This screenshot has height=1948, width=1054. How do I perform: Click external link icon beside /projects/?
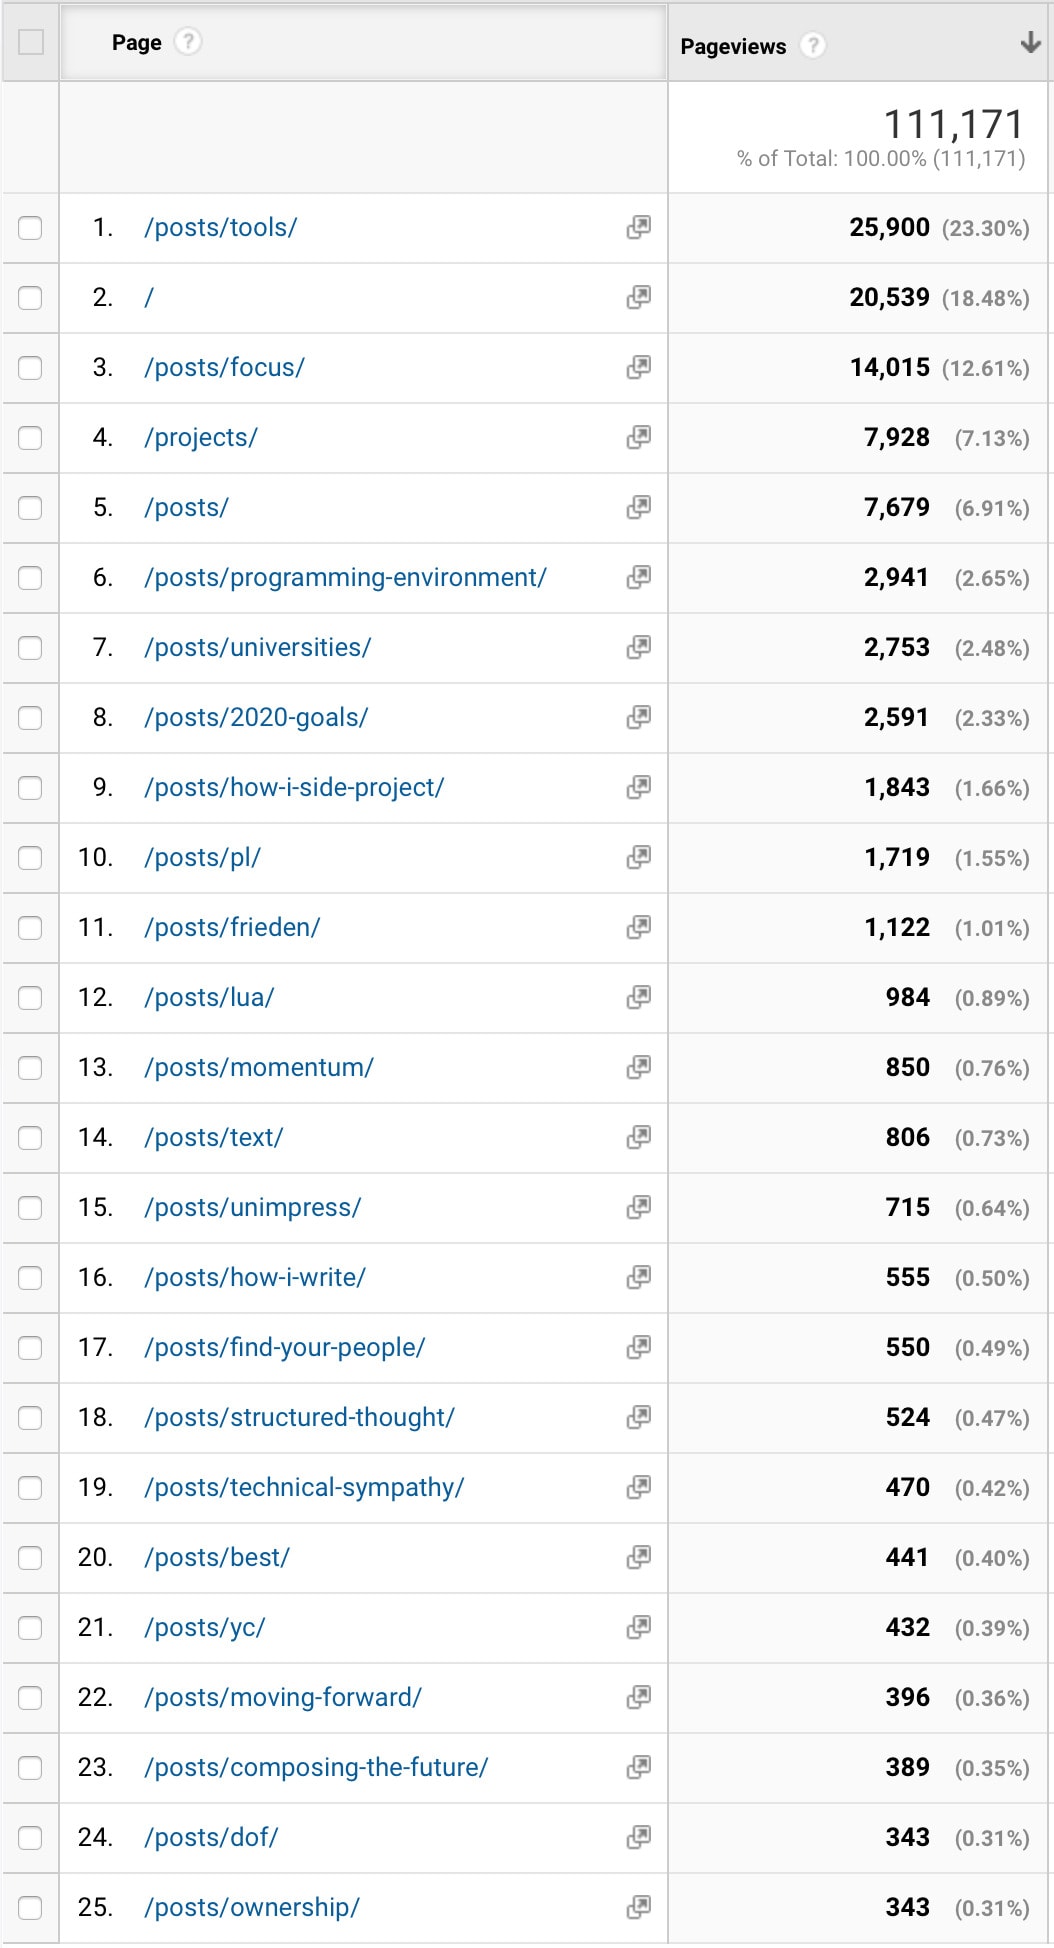638,438
